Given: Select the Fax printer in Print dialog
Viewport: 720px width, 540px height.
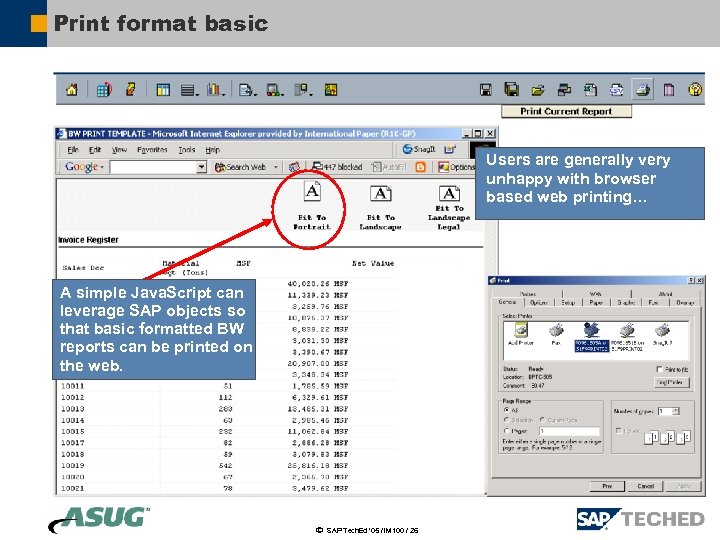Looking at the screenshot, I should [556, 334].
